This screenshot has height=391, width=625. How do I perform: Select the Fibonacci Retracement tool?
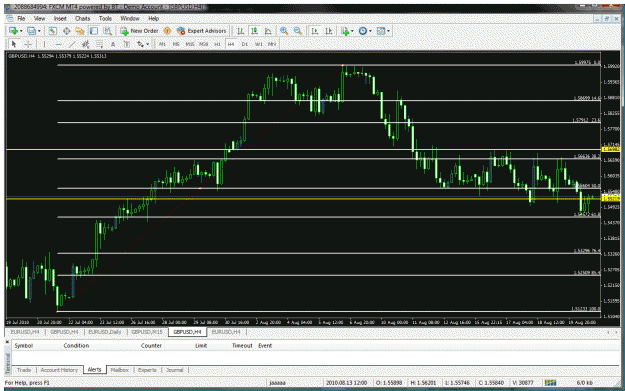click(99, 44)
